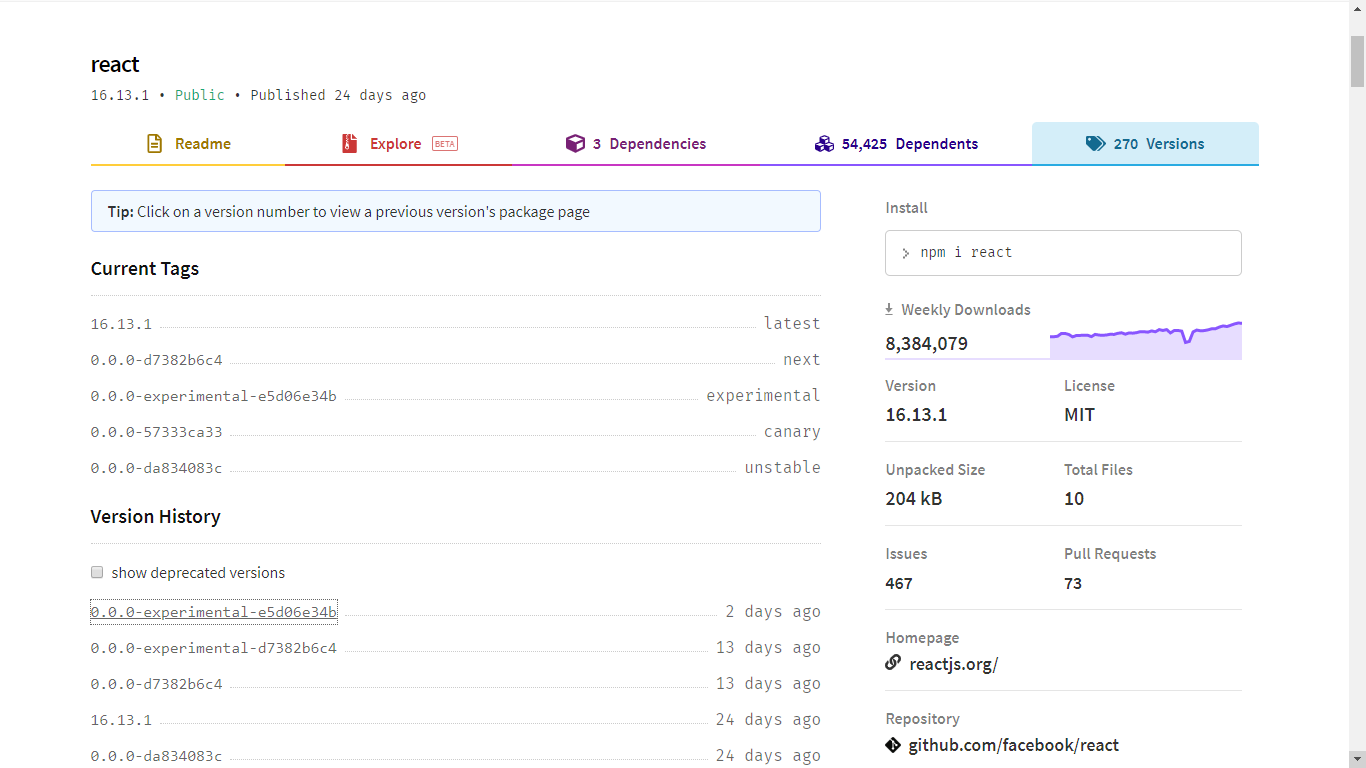
Task: Click the '2 days ago' timestamp
Action: tap(773, 612)
